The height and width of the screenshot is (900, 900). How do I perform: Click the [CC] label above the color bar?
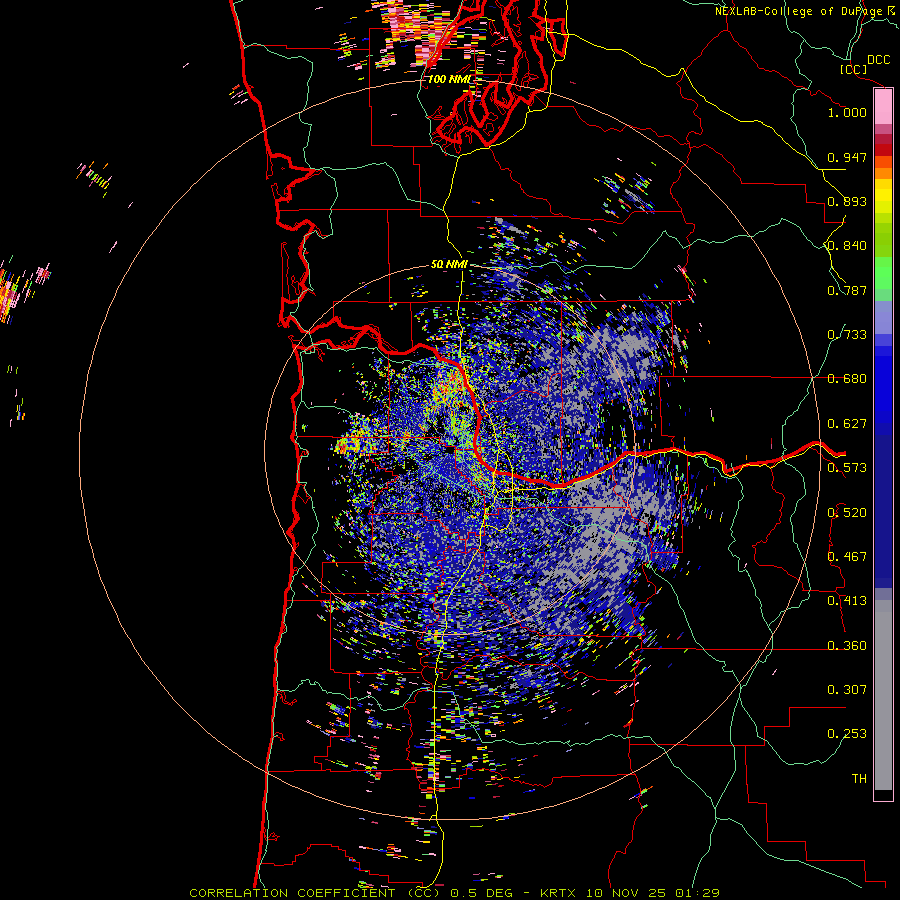(853, 69)
